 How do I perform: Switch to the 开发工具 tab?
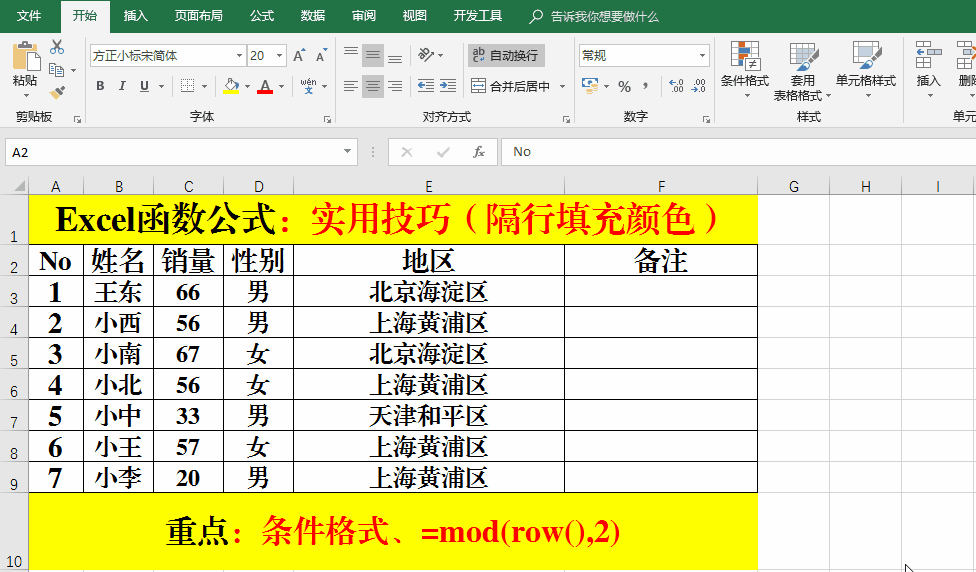(477, 16)
